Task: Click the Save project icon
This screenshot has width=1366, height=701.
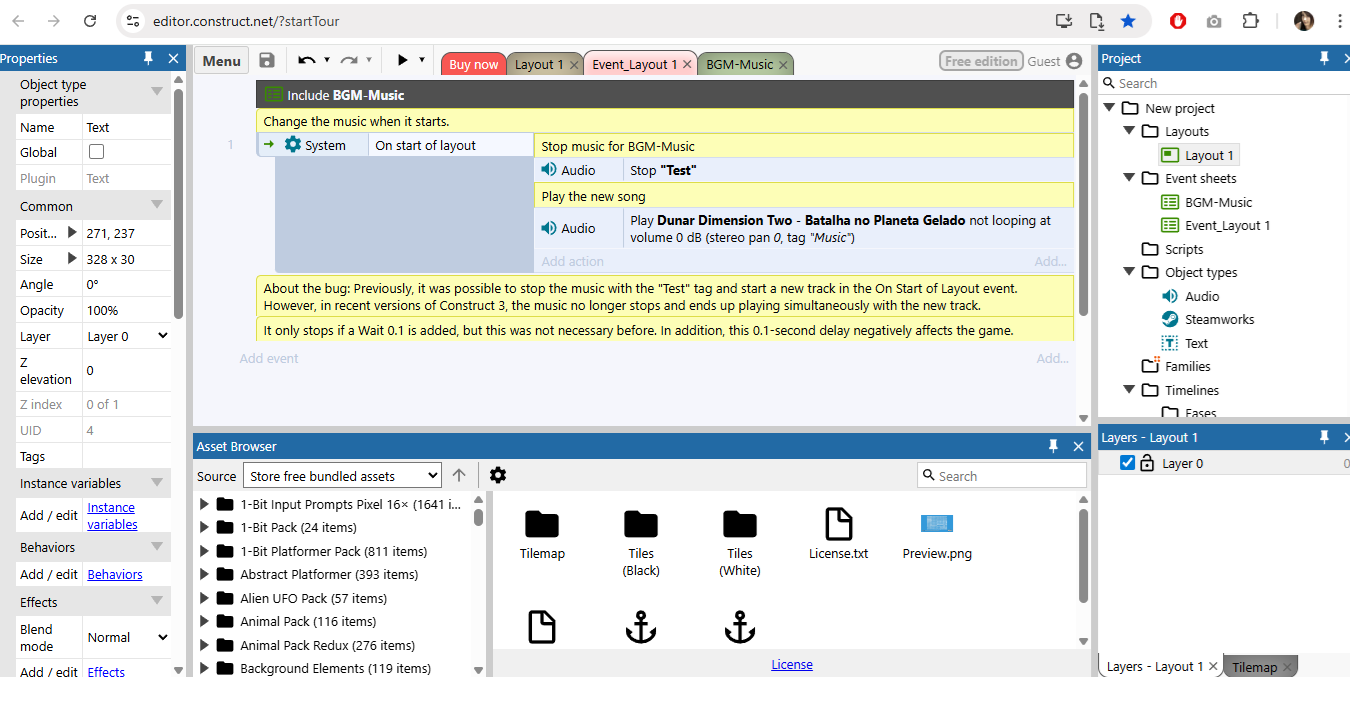Action: click(x=266, y=60)
